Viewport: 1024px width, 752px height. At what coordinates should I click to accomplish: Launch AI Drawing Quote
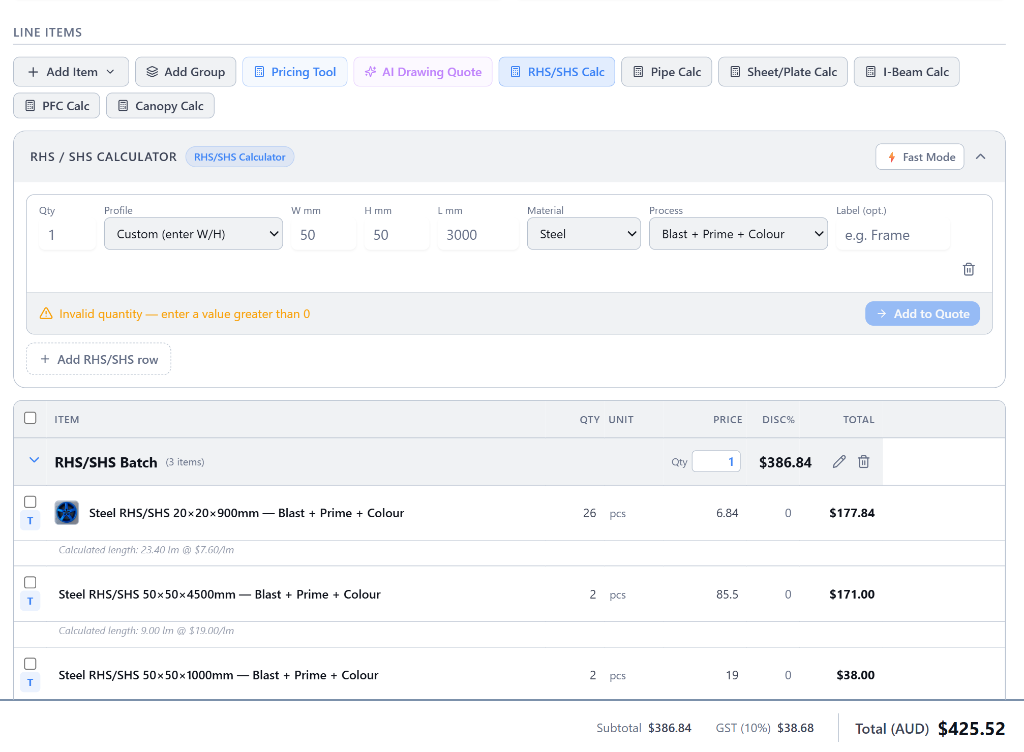tap(423, 72)
